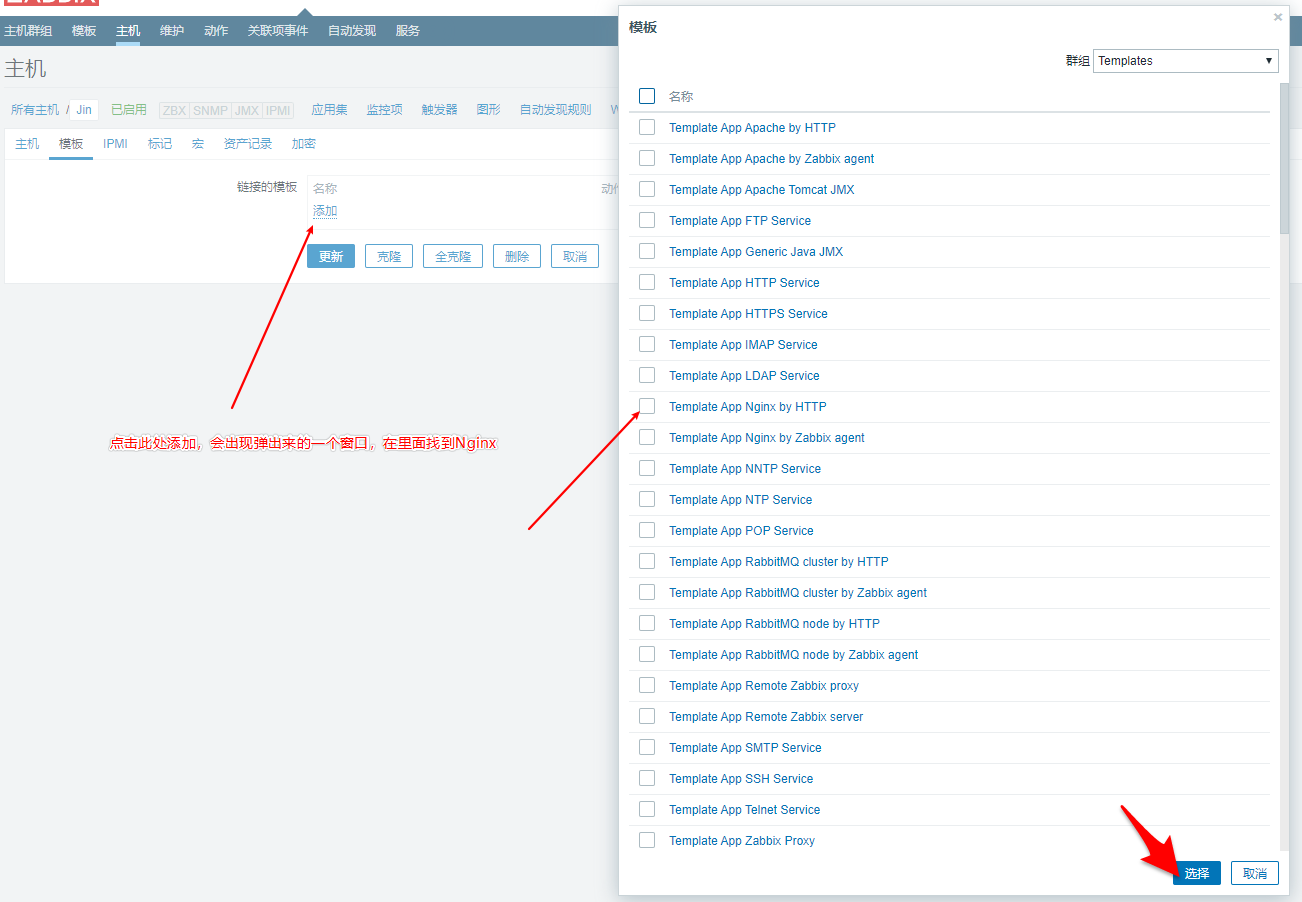The width and height of the screenshot is (1302, 902).
Task: Open 关联项事件 menu
Action: (278, 31)
